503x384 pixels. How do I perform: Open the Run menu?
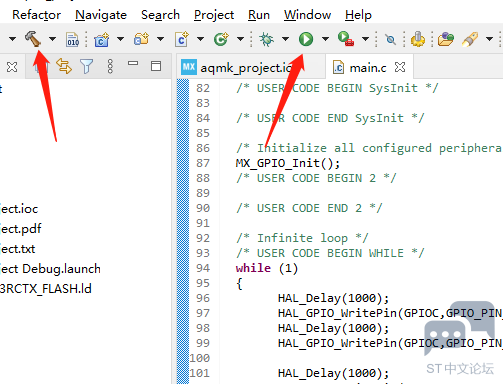pos(259,15)
